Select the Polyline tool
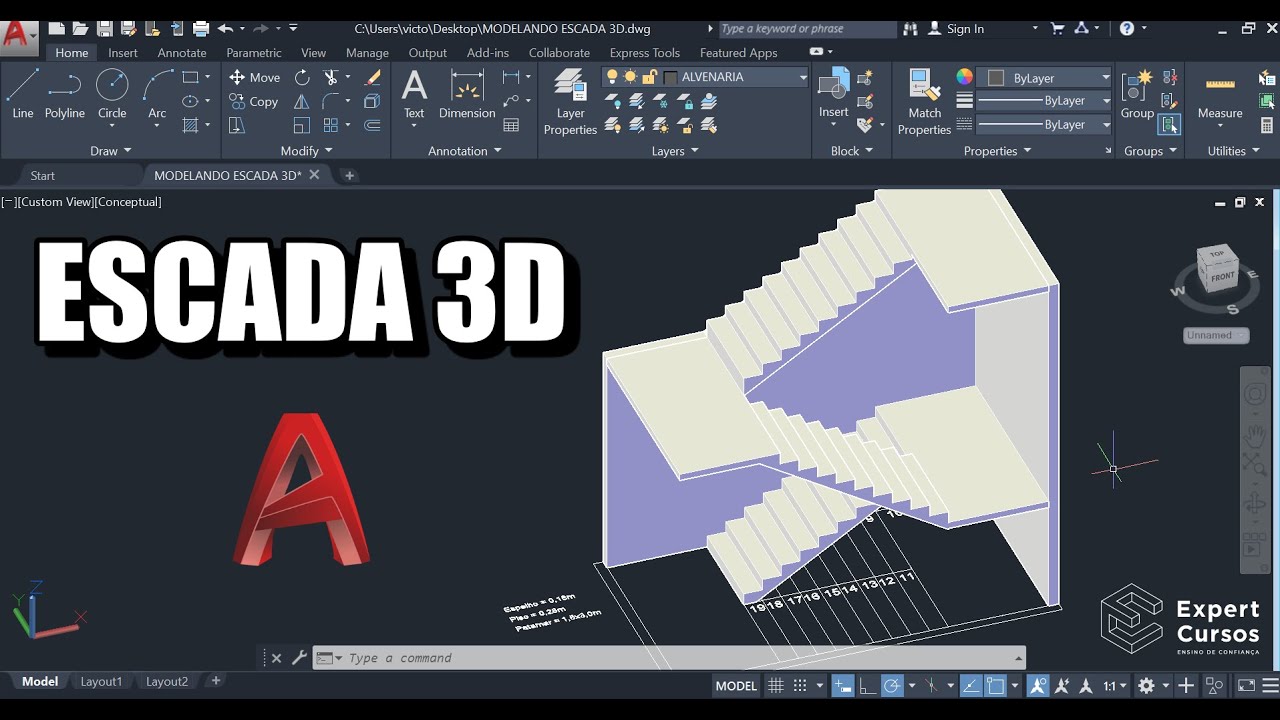Viewport: 1280px width, 720px height. pos(64,94)
